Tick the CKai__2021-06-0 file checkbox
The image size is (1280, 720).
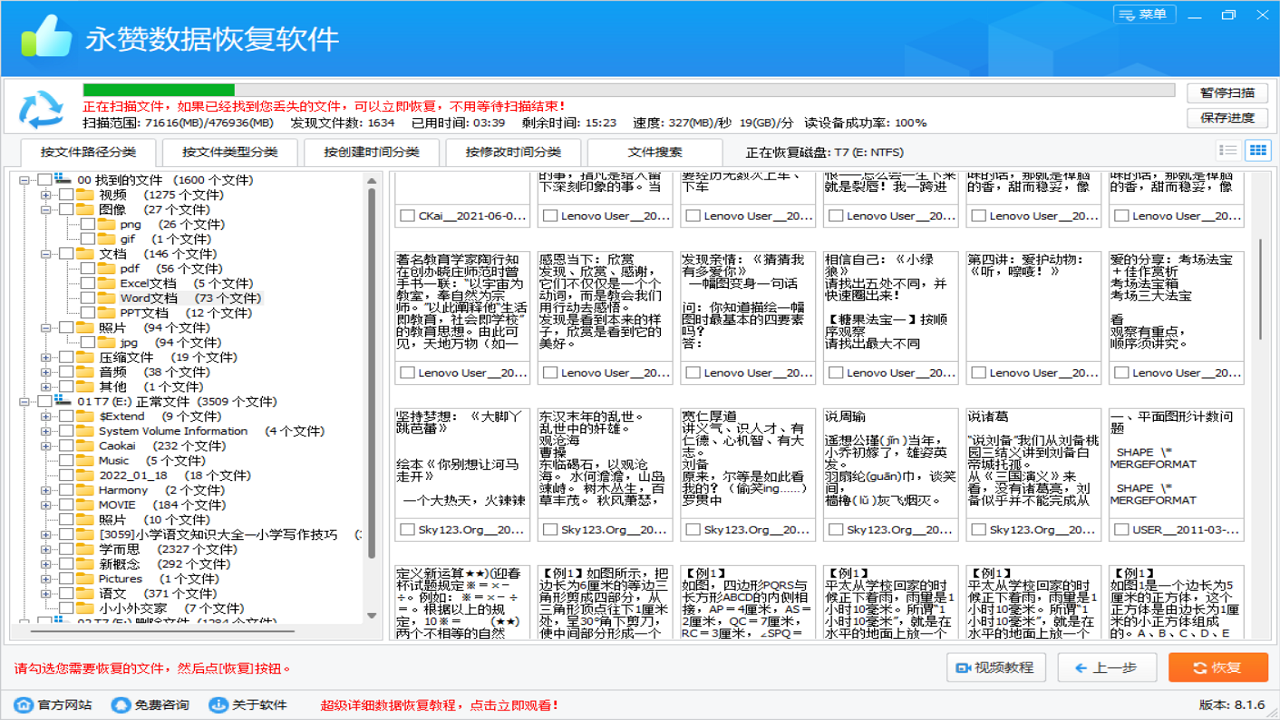point(407,216)
